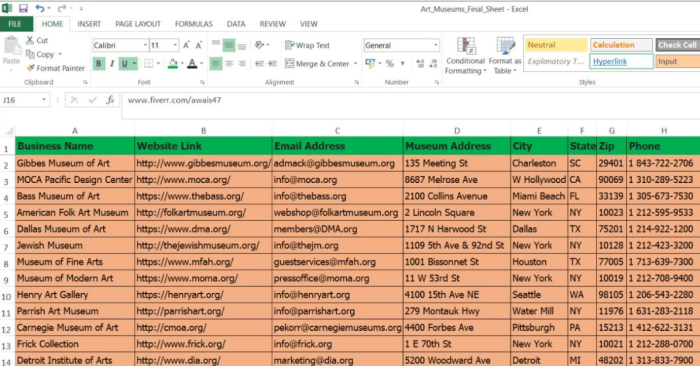Open Conditional Formatting
The width and height of the screenshot is (700, 366).
click(x=466, y=56)
